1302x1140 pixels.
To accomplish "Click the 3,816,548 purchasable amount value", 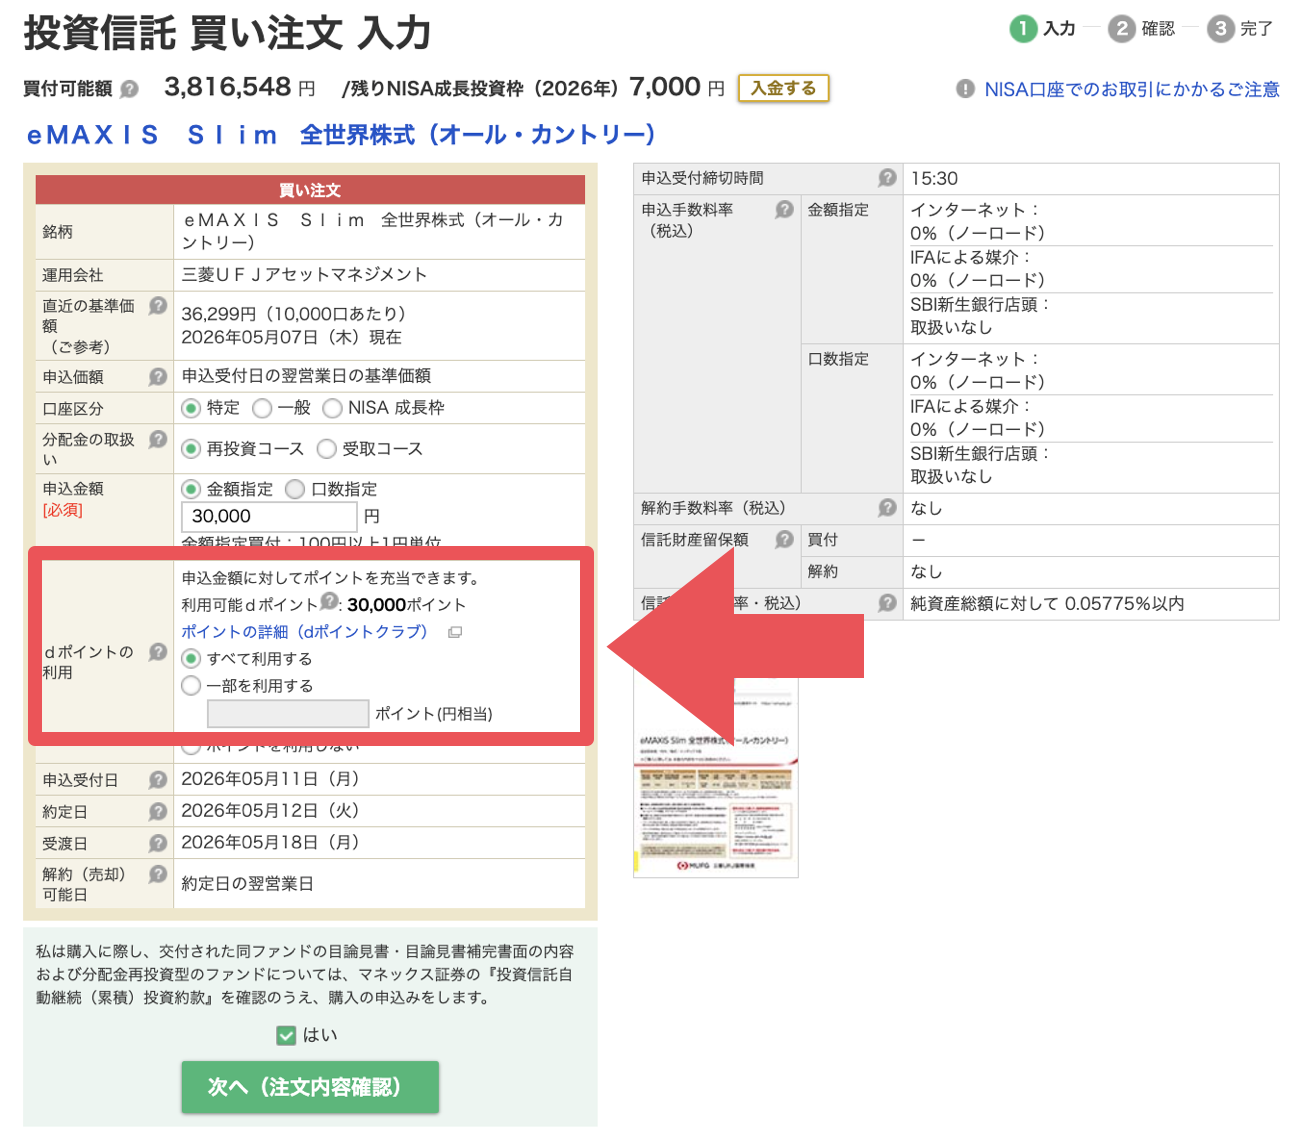I will coord(228,87).
